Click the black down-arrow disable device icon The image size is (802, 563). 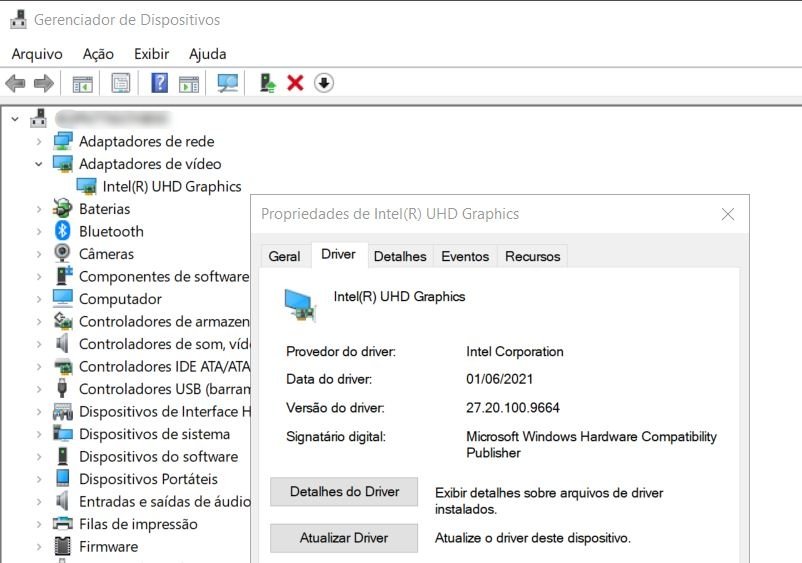[324, 83]
